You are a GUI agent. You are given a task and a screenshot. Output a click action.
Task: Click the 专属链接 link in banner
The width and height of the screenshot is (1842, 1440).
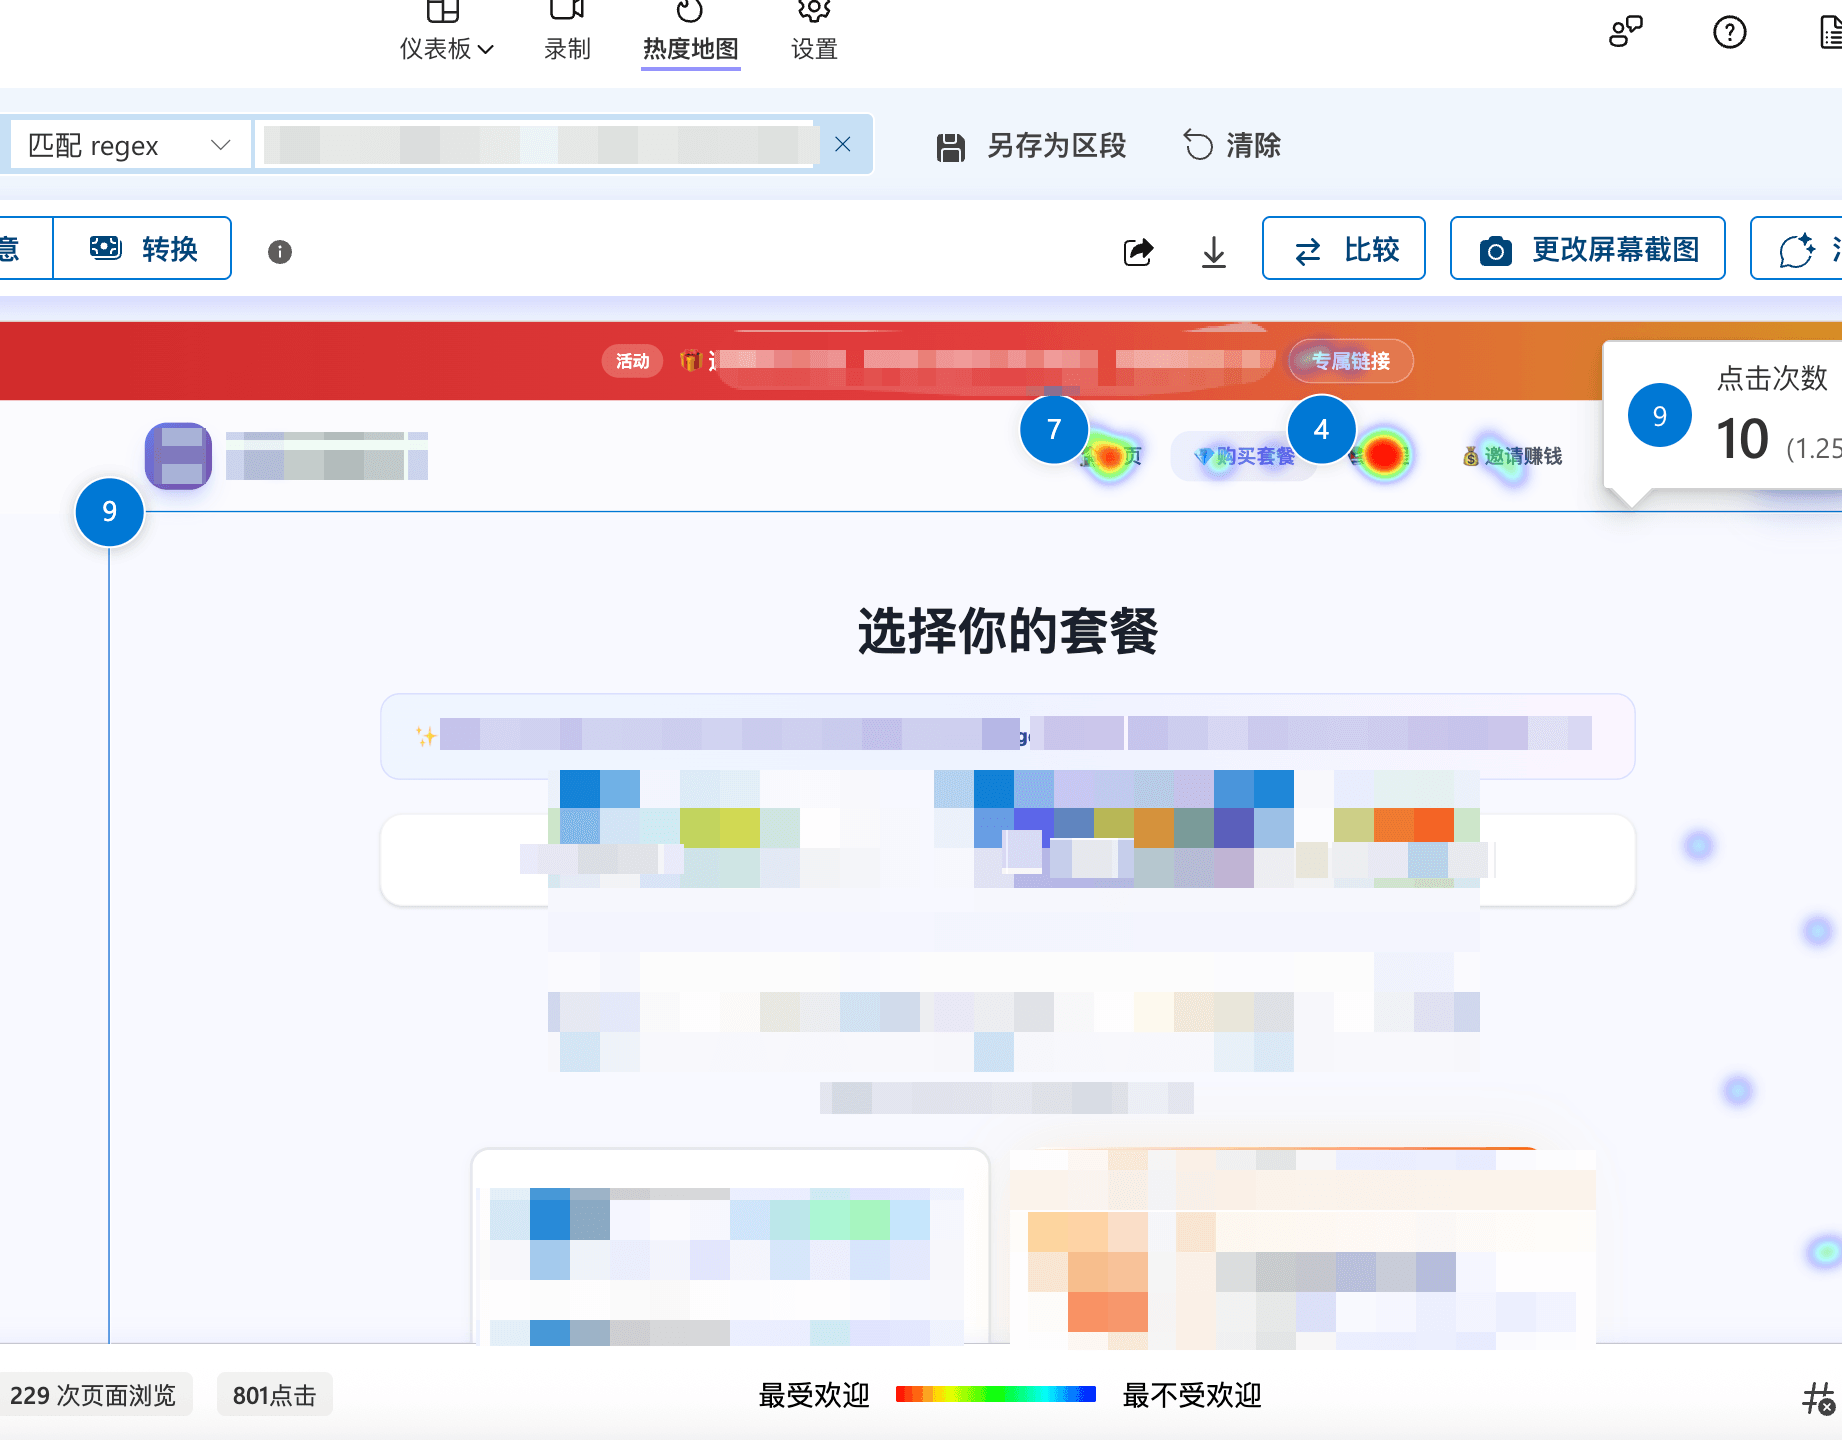(x=1351, y=361)
